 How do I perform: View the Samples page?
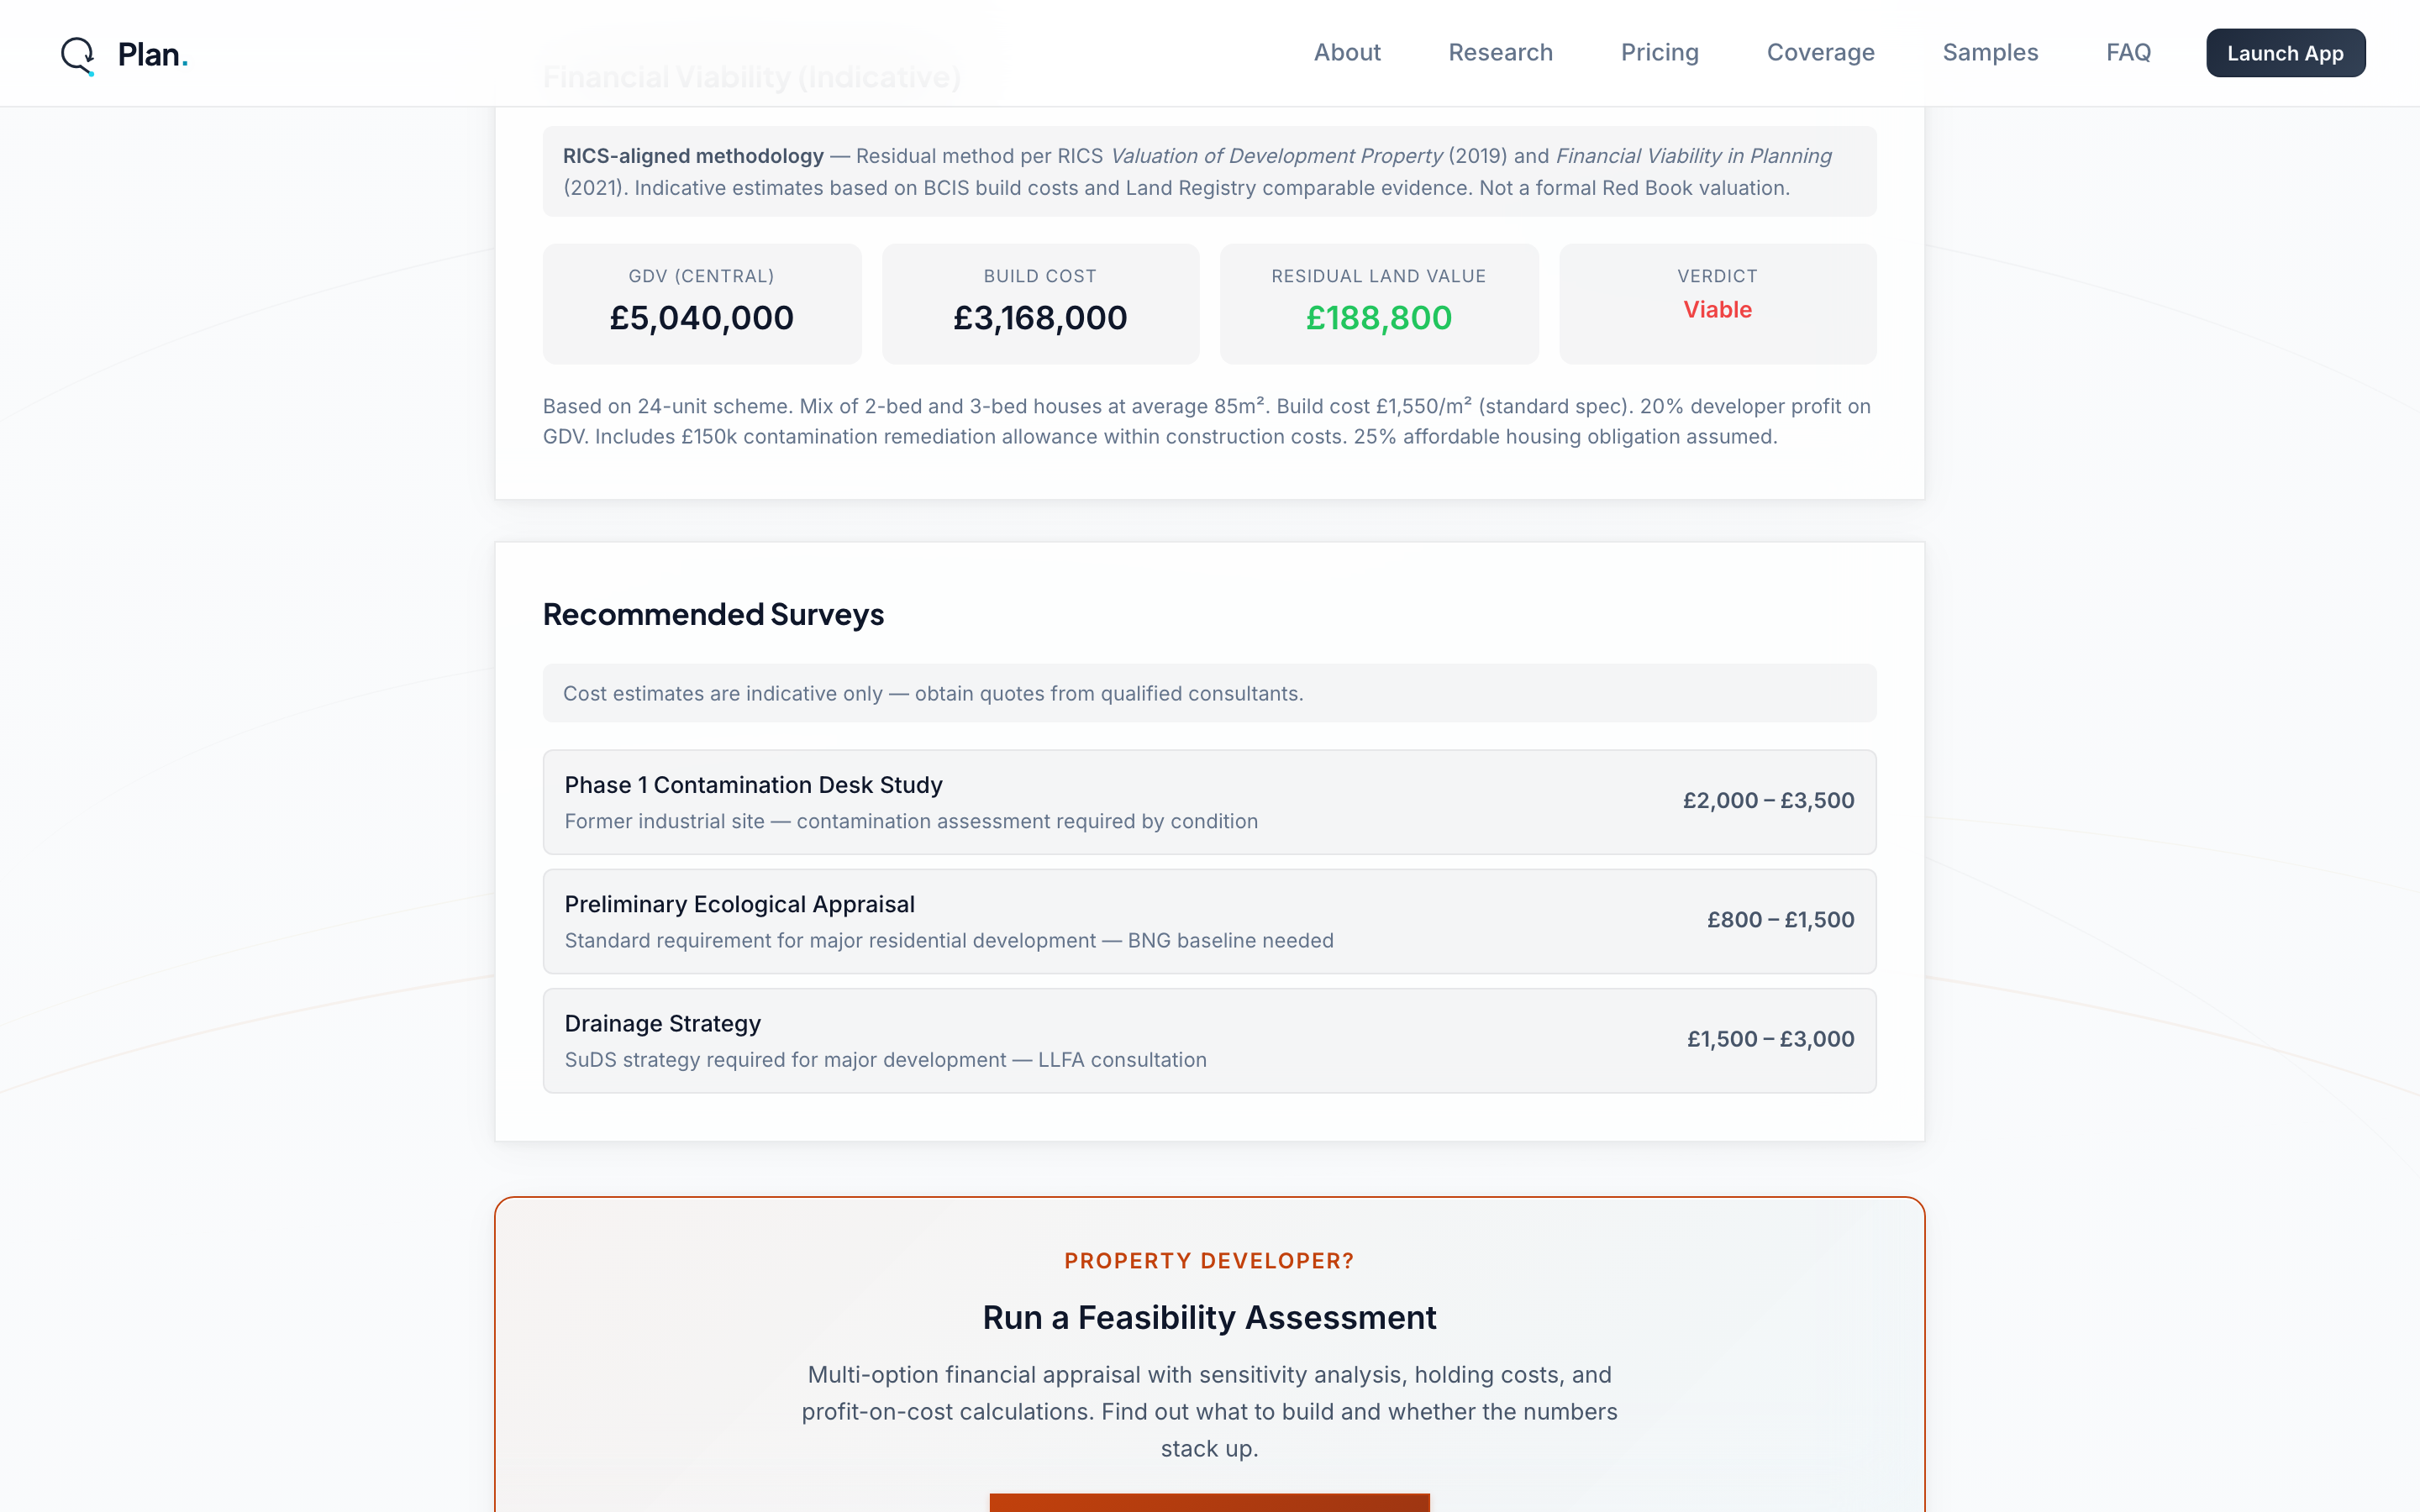coord(1990,53)
